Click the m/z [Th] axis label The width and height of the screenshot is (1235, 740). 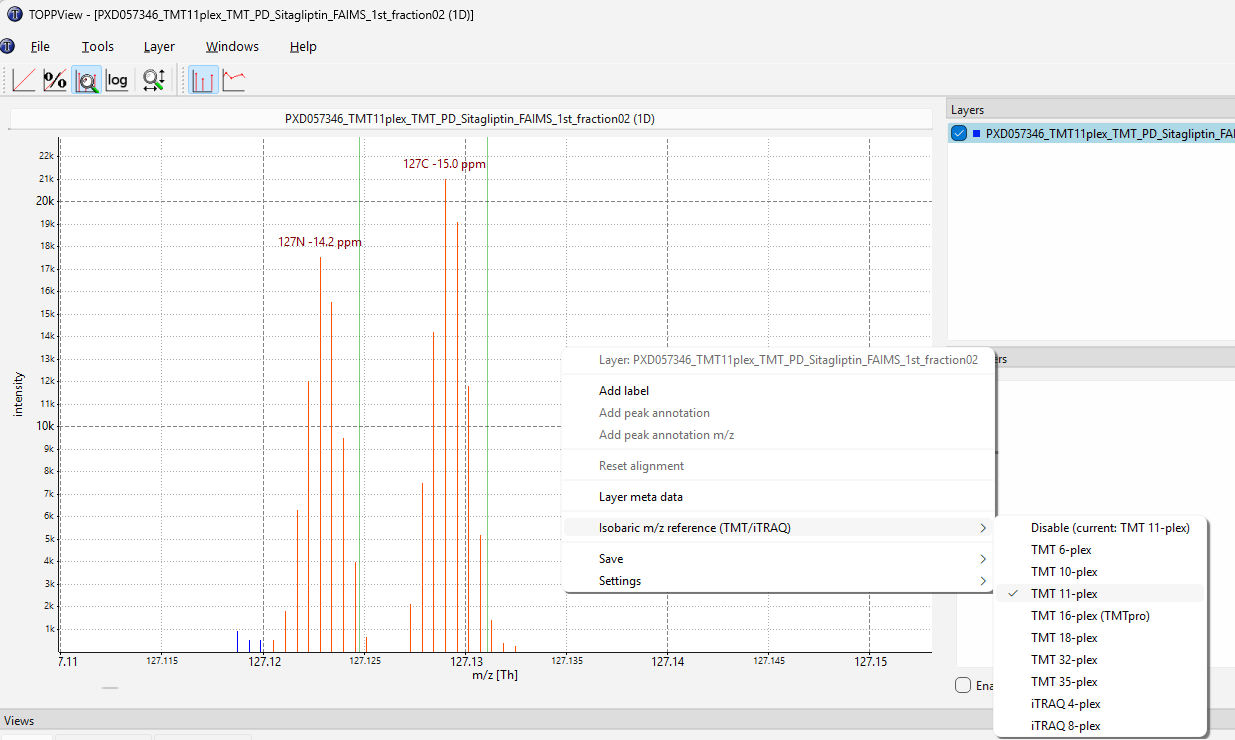click(495, 675)
